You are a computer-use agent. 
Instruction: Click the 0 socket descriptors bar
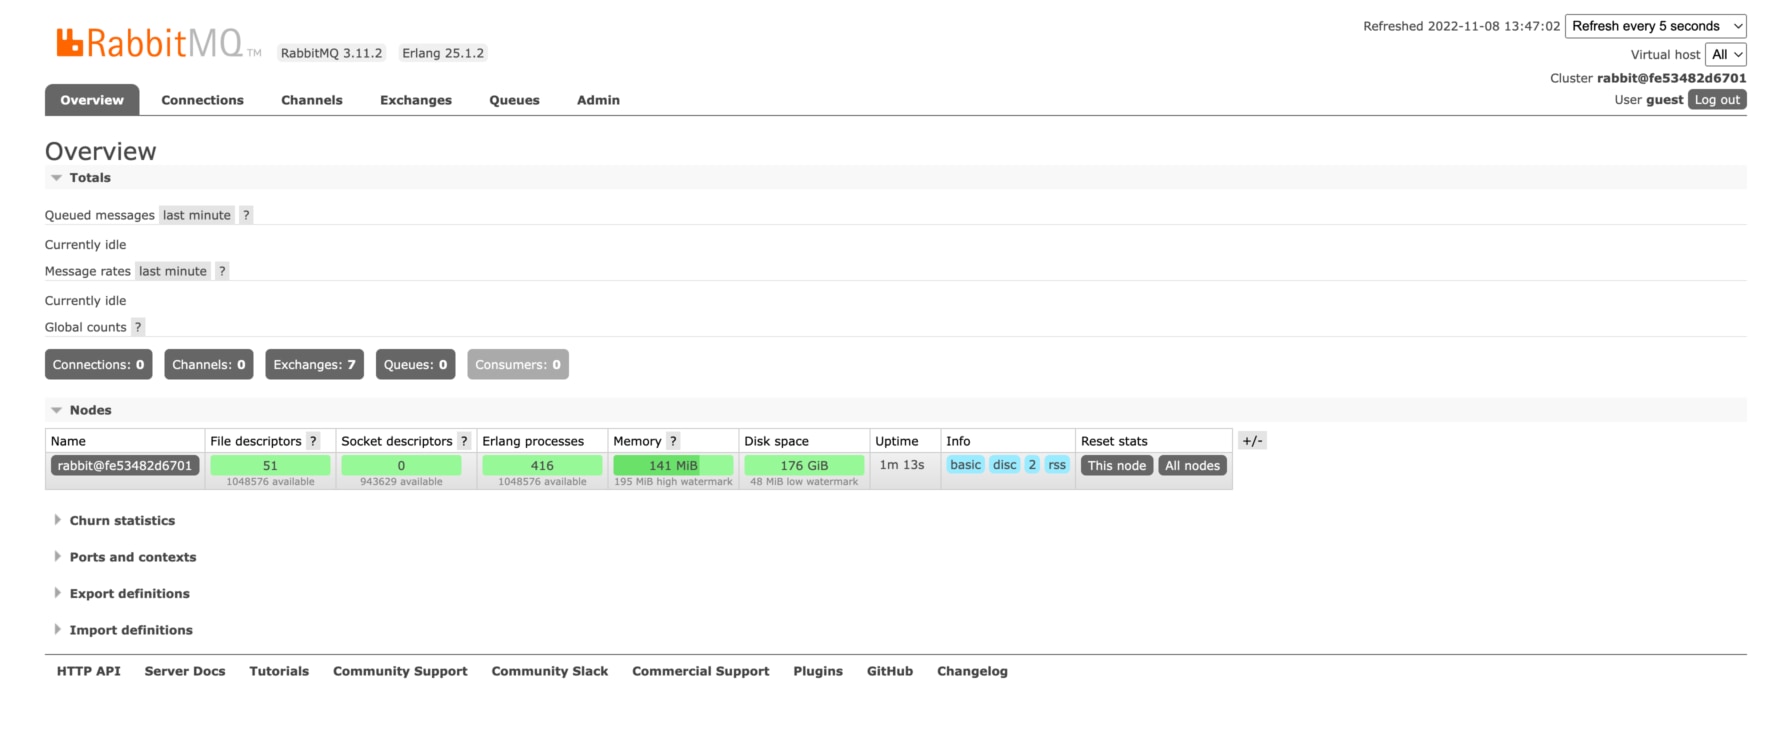401,466
